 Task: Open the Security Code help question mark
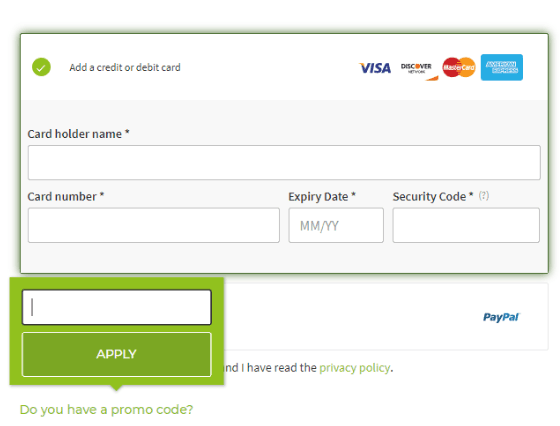(484, 195)
